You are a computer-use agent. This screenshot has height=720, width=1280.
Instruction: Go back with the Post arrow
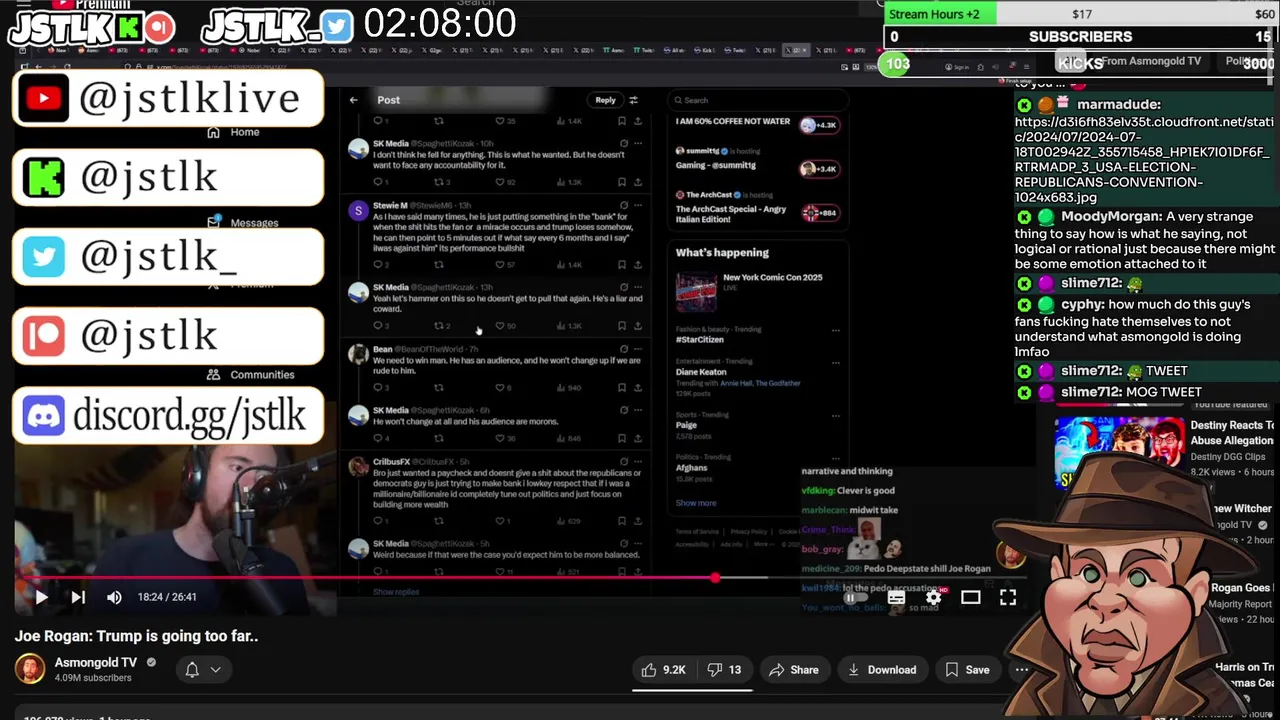click(353, 100)
